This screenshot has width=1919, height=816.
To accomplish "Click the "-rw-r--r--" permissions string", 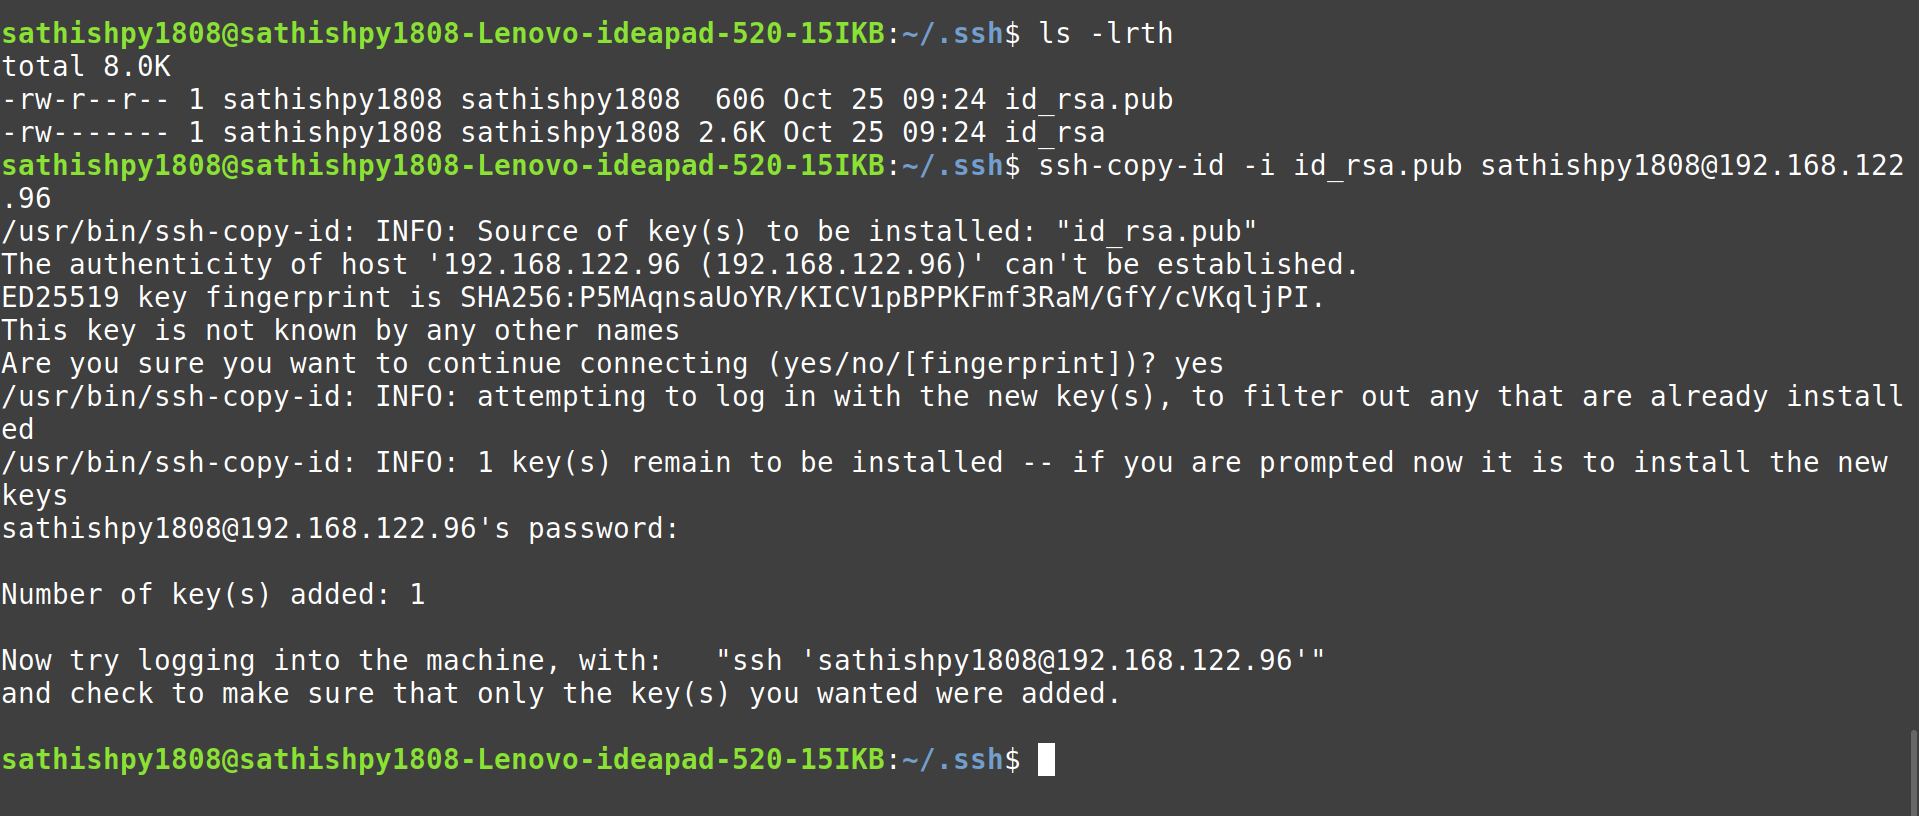I will (x=85, y=100).
